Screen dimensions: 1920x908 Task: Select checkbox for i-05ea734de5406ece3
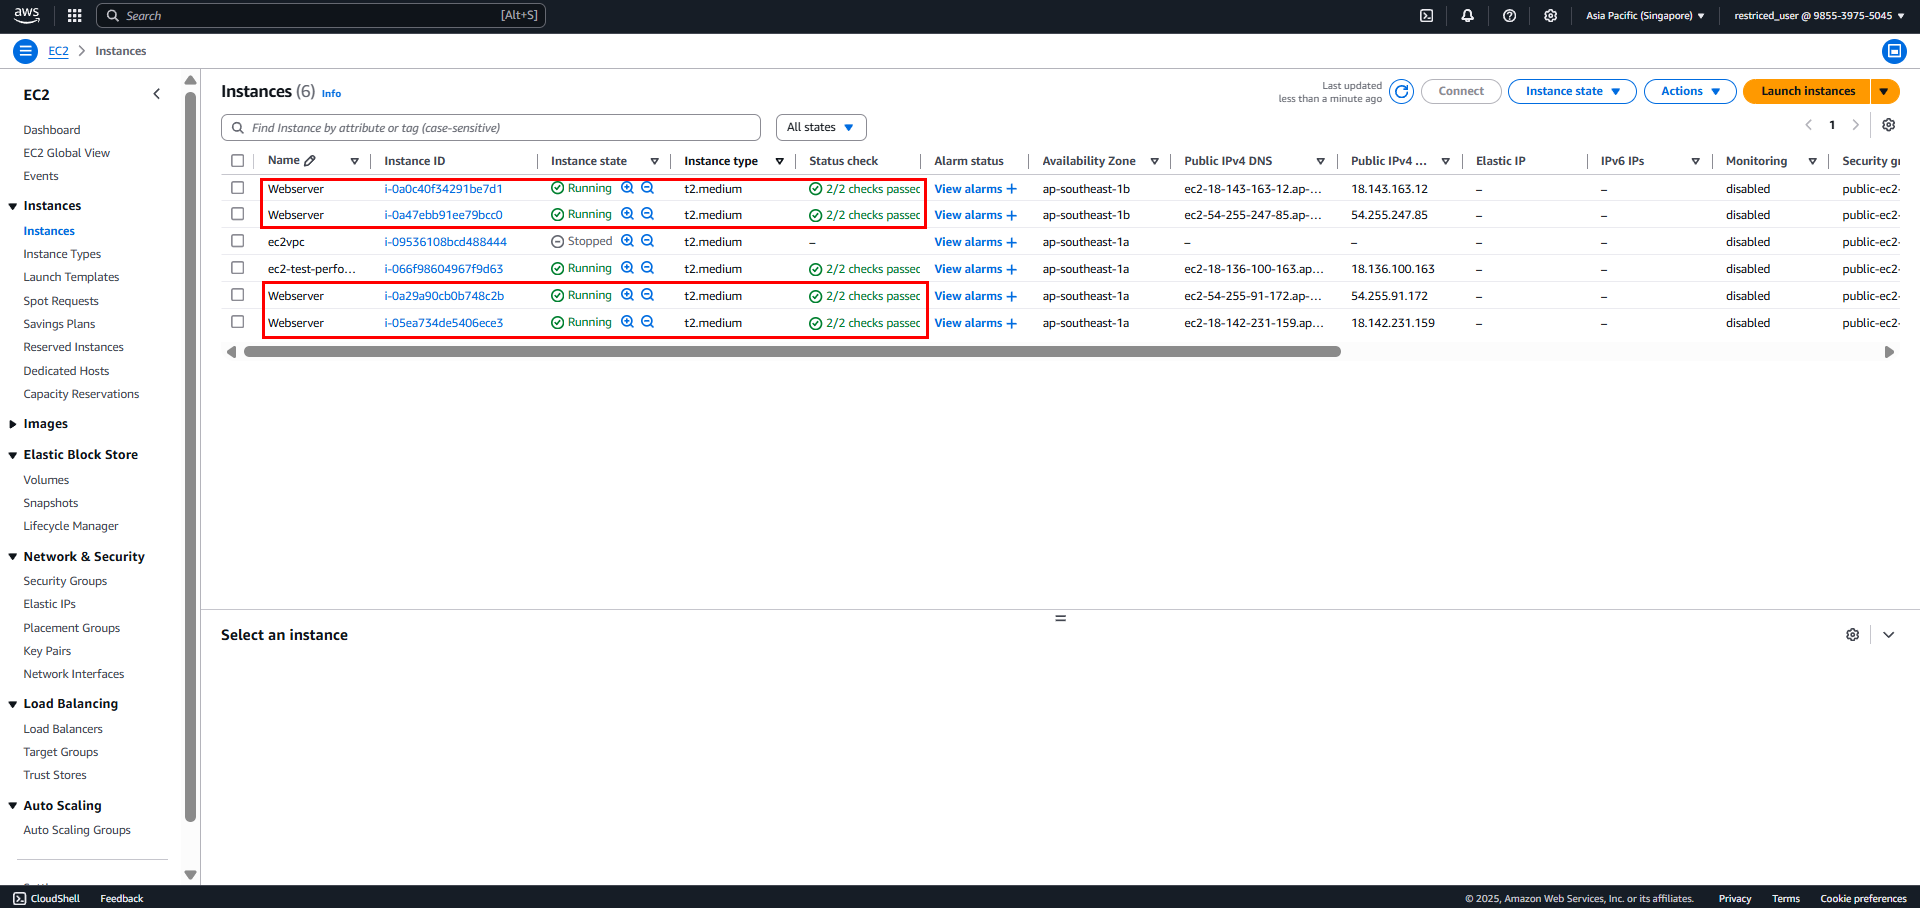(x=237, y=322)
